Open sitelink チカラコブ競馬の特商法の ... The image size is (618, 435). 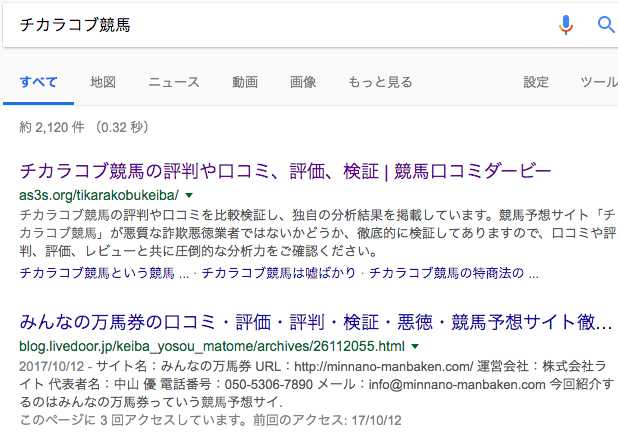(454, 273)
